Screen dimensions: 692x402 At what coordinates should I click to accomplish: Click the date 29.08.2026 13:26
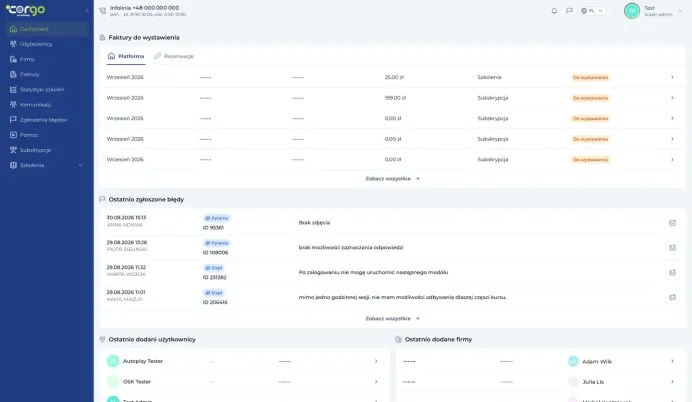[x=127, y=242]
